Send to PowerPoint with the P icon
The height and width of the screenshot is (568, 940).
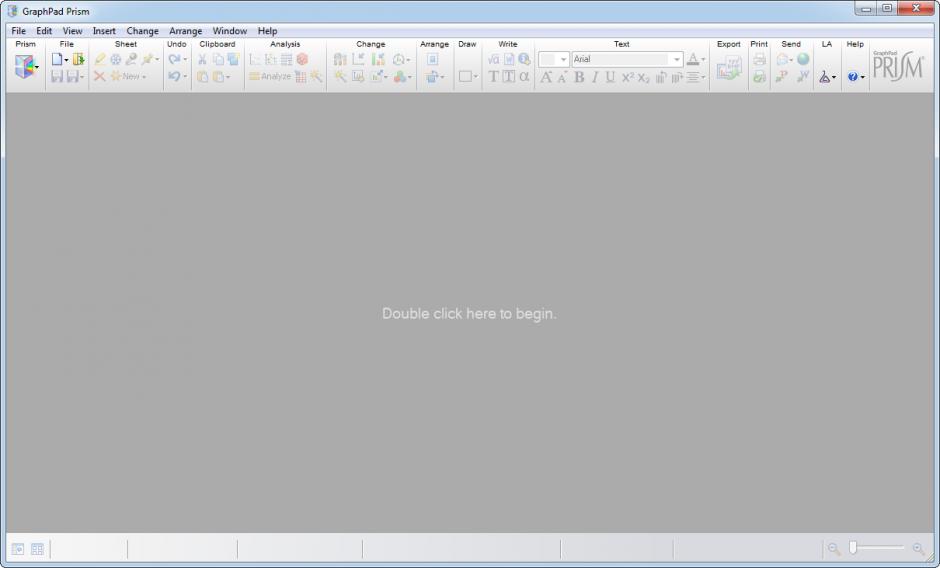tap(782, 76)
